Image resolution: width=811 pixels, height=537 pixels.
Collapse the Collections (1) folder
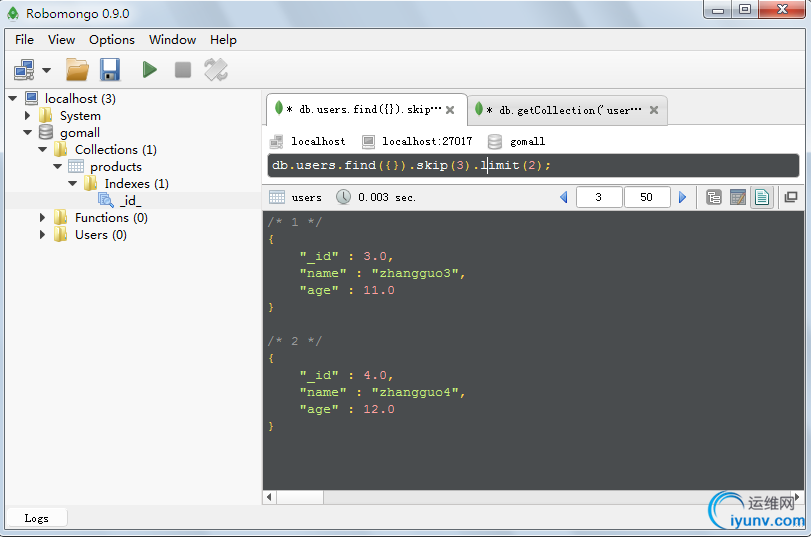[42, 150]
